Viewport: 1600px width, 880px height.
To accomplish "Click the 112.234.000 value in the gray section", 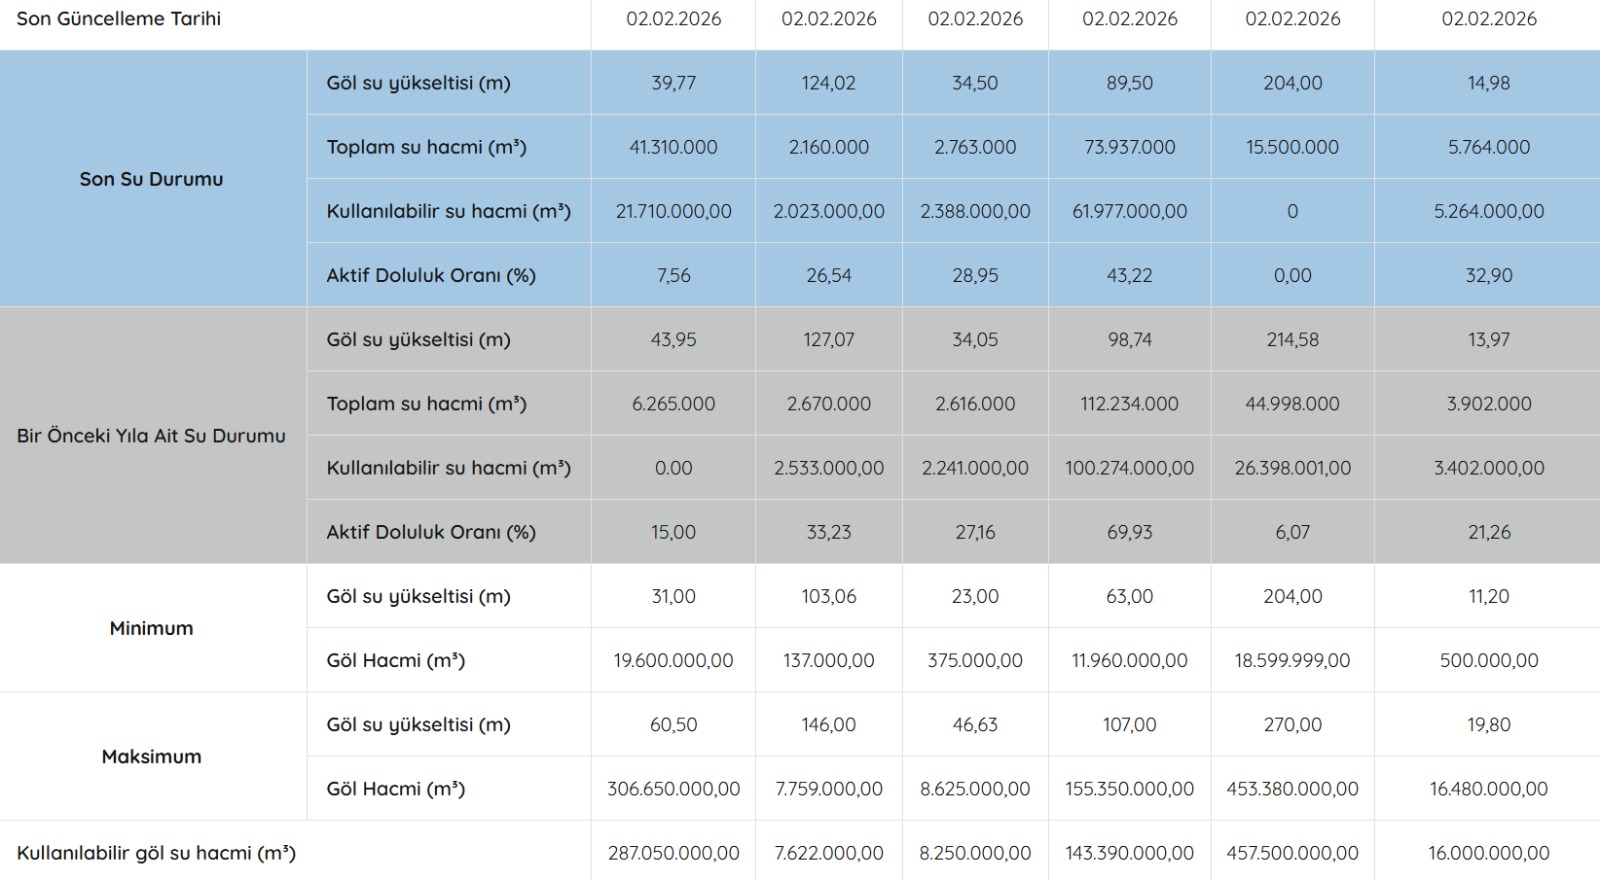I will click(x=1129, y=404).
